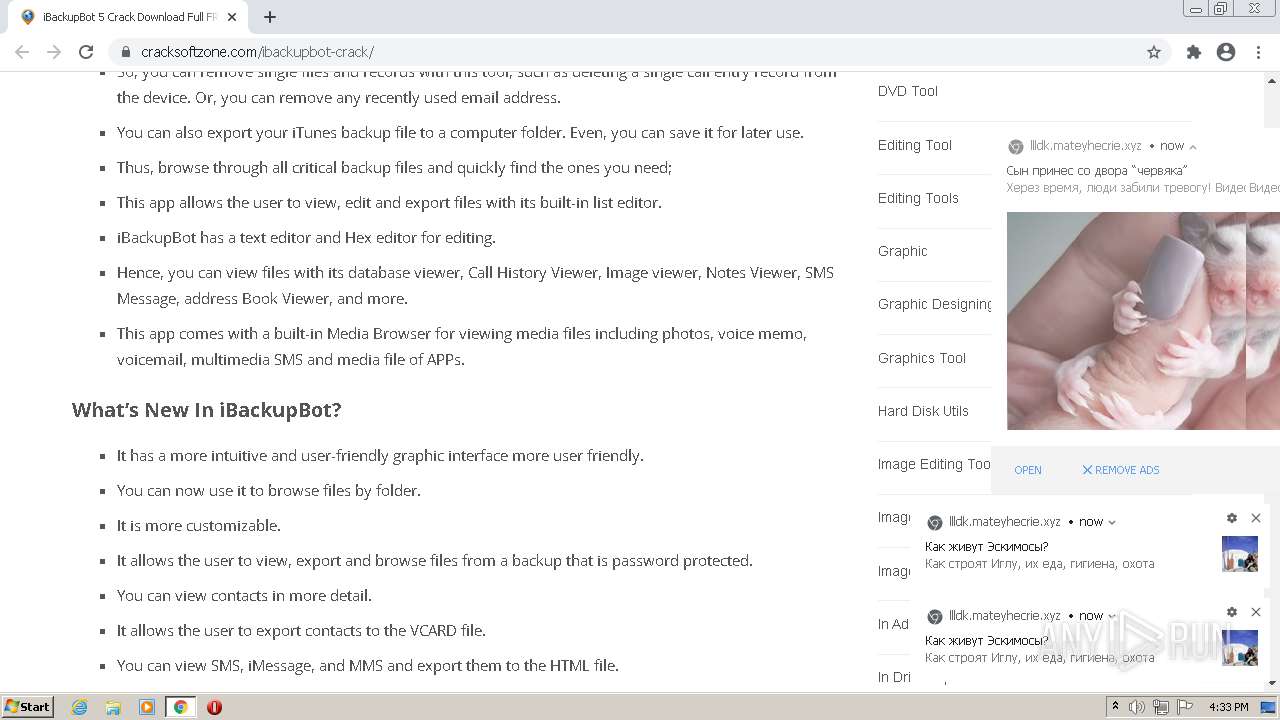The image size is (1280, 720).
Task: Open the Image Editing Tool category
Action: point(935,464)
